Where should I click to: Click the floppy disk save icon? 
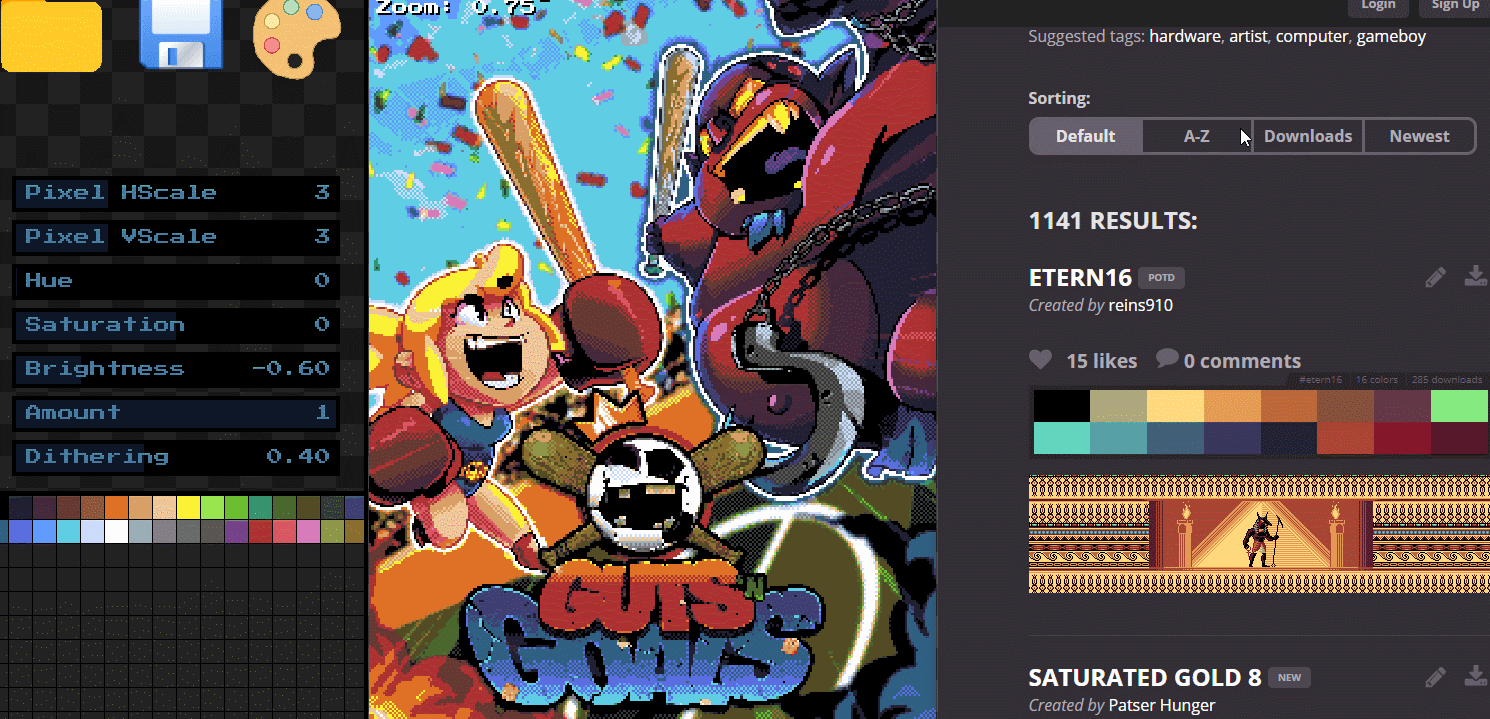pyautogui.click(x=181, y=34)
